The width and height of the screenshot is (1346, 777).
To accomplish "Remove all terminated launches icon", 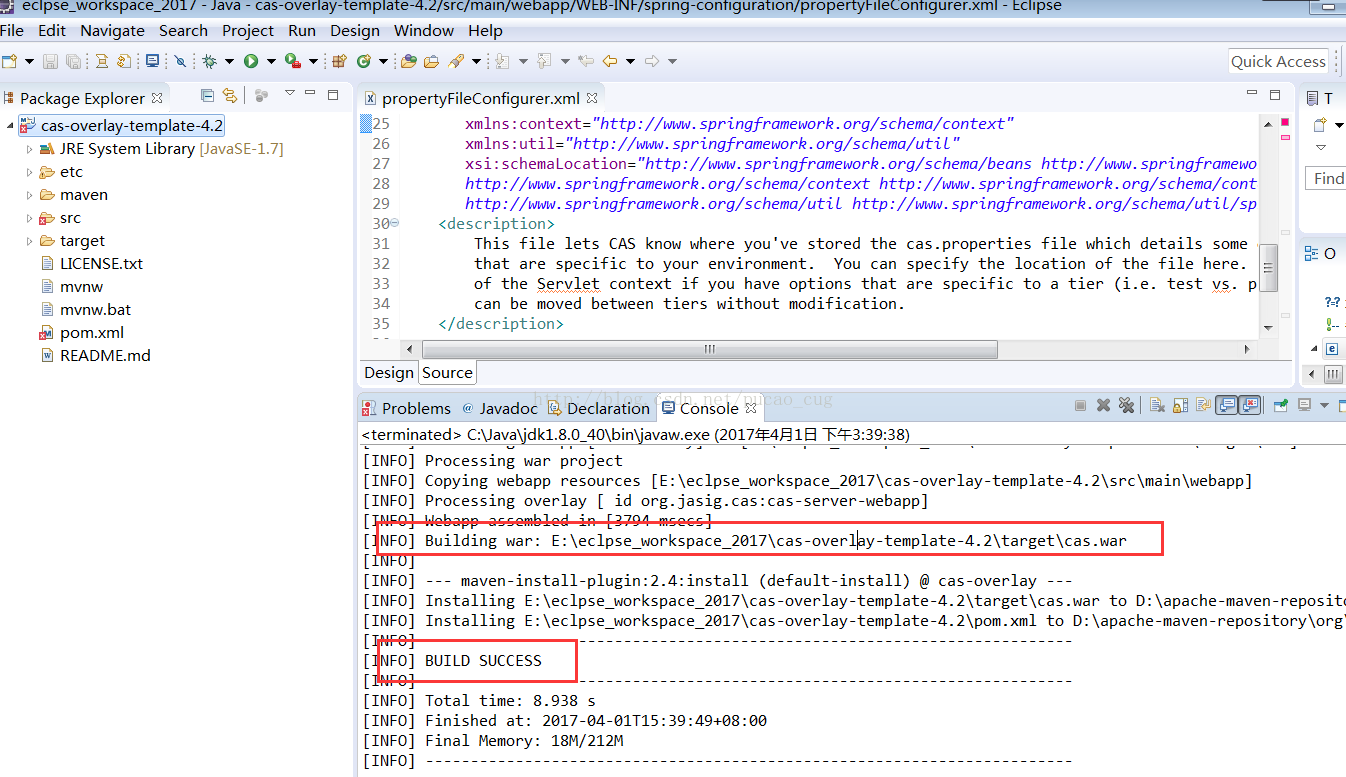I will [x=1126, y=405].
